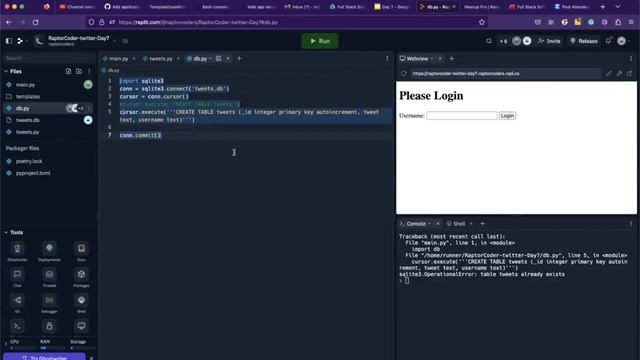The width and height of the screenshot is (640, 360).
Task: Open the Files section three-dot menu
Action: [x=89, y=71]
